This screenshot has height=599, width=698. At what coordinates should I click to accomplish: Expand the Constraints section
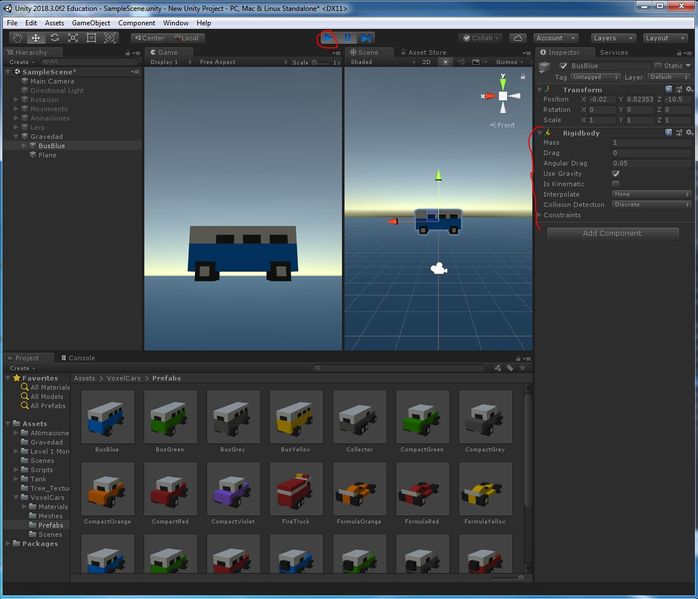point(540,215)
